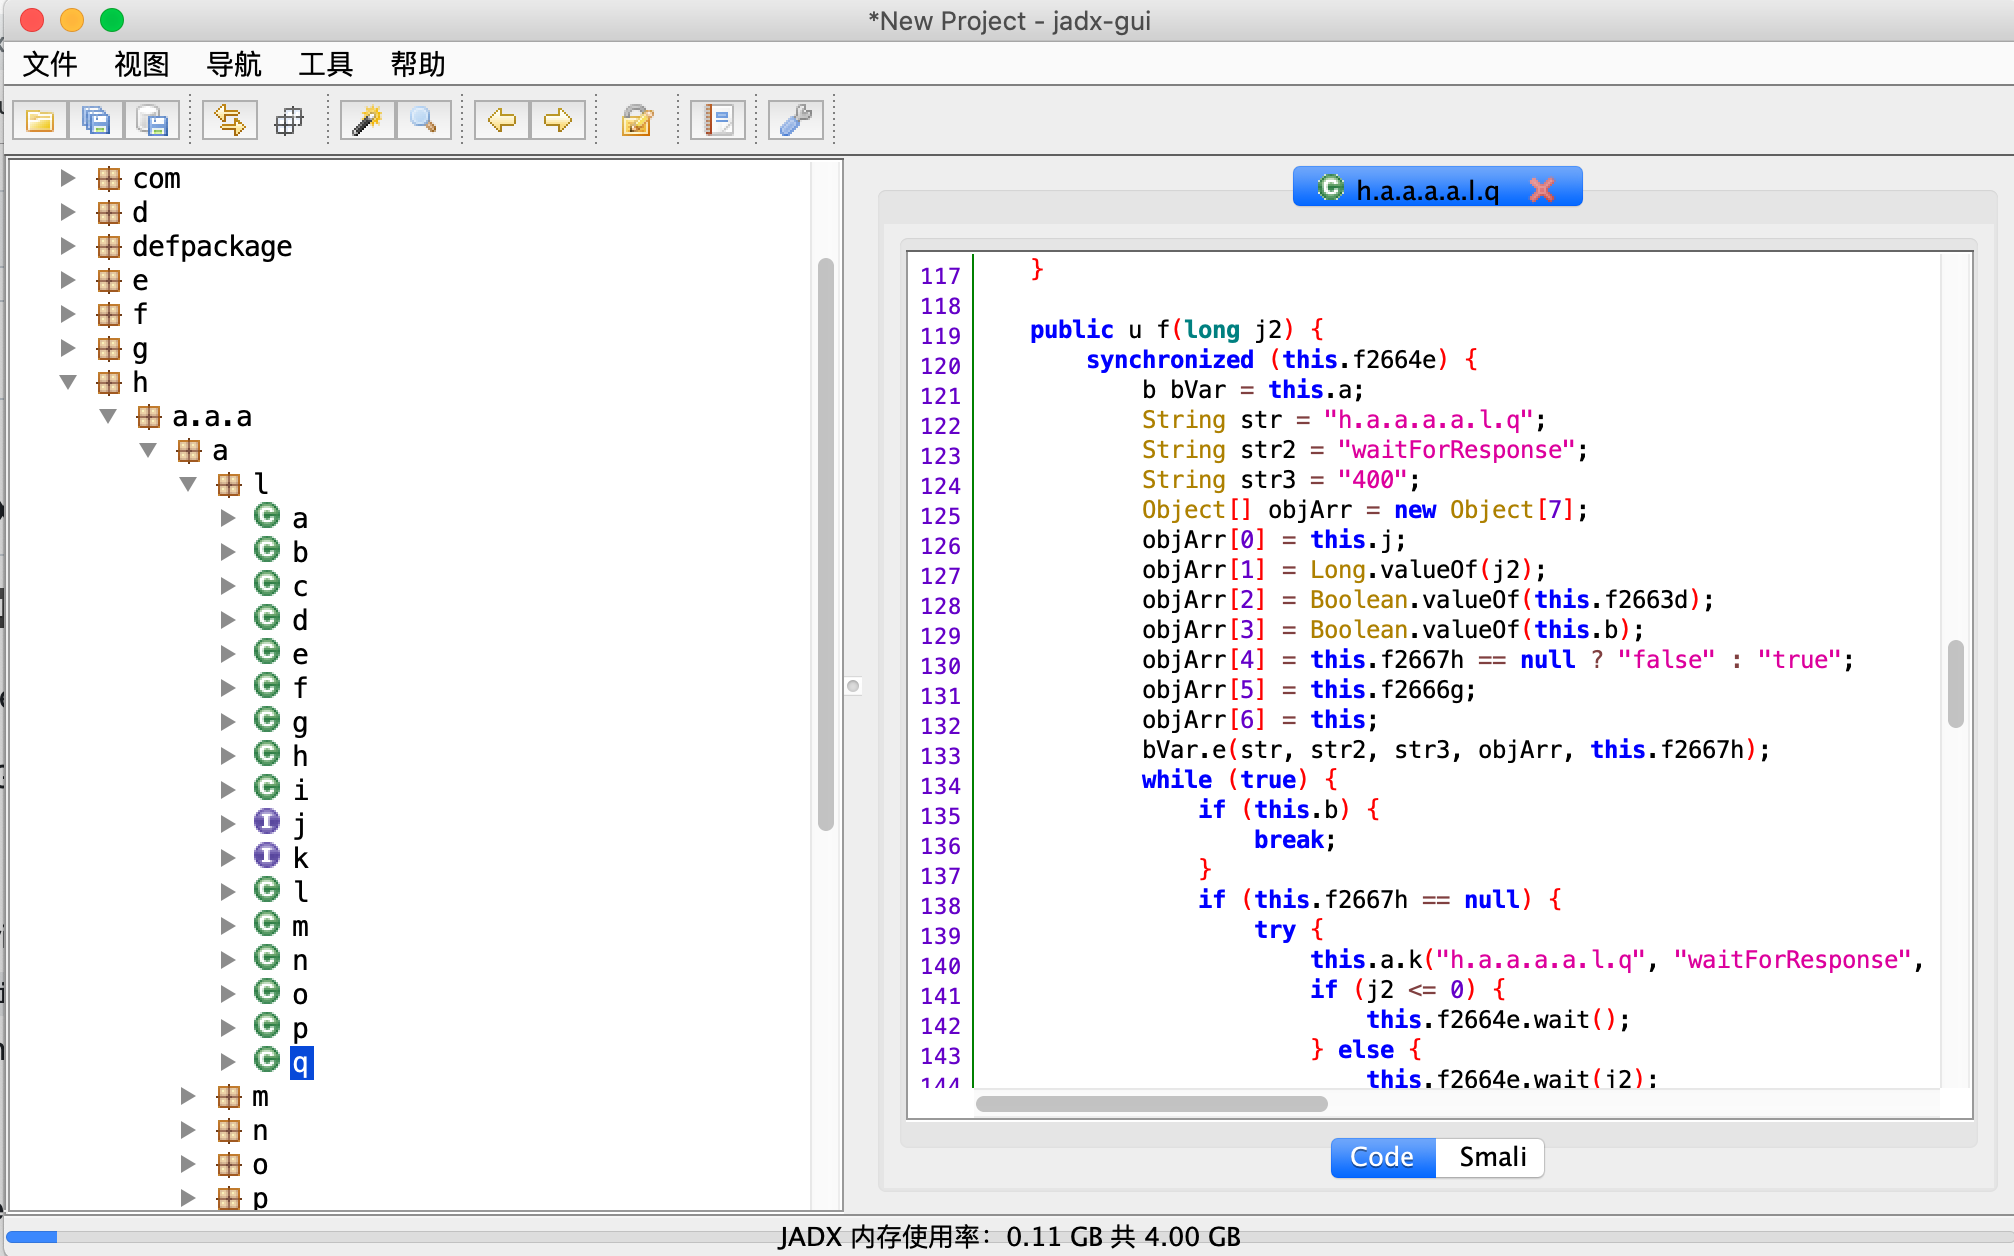This screenshot has width=2014, height=1256.
Task: Open preferences with the wrench icon
Action: [796, 121]
